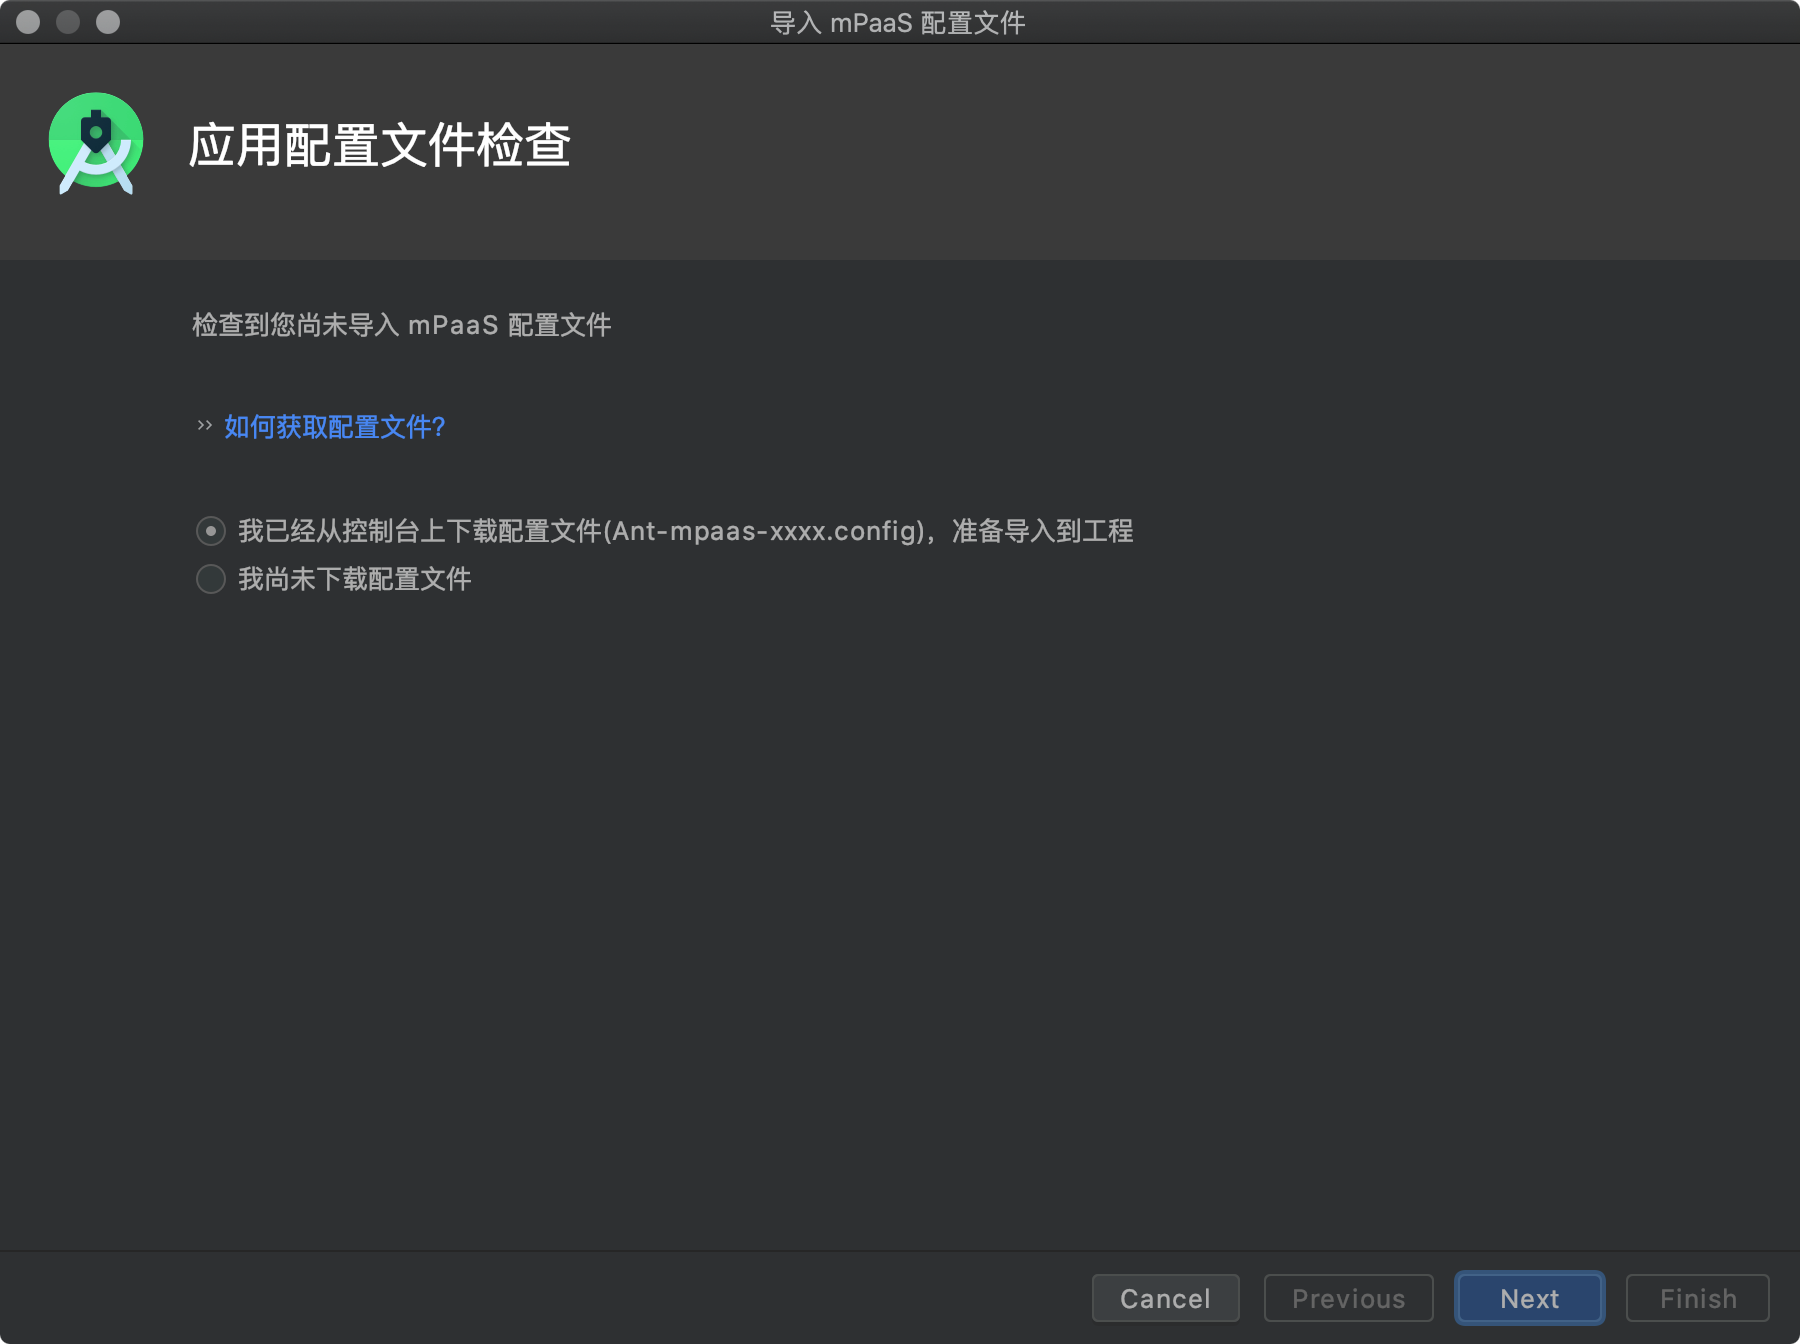Click the text 检查到您尚未导入 mPaaS 配置文件
Image resolution: width=1800 pixels, height=1344 pixels.
402,325
